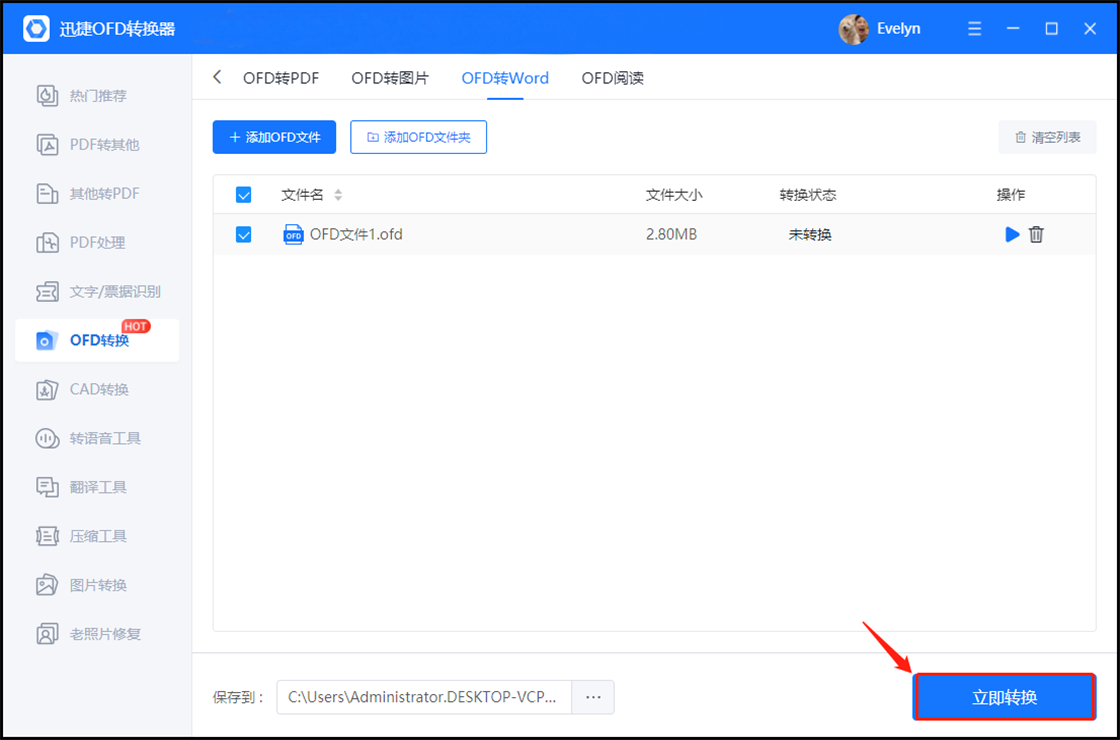1120x740 pixels.
Task: Browse the save folder with the ellipsis button
Action: tap(593, 697)
